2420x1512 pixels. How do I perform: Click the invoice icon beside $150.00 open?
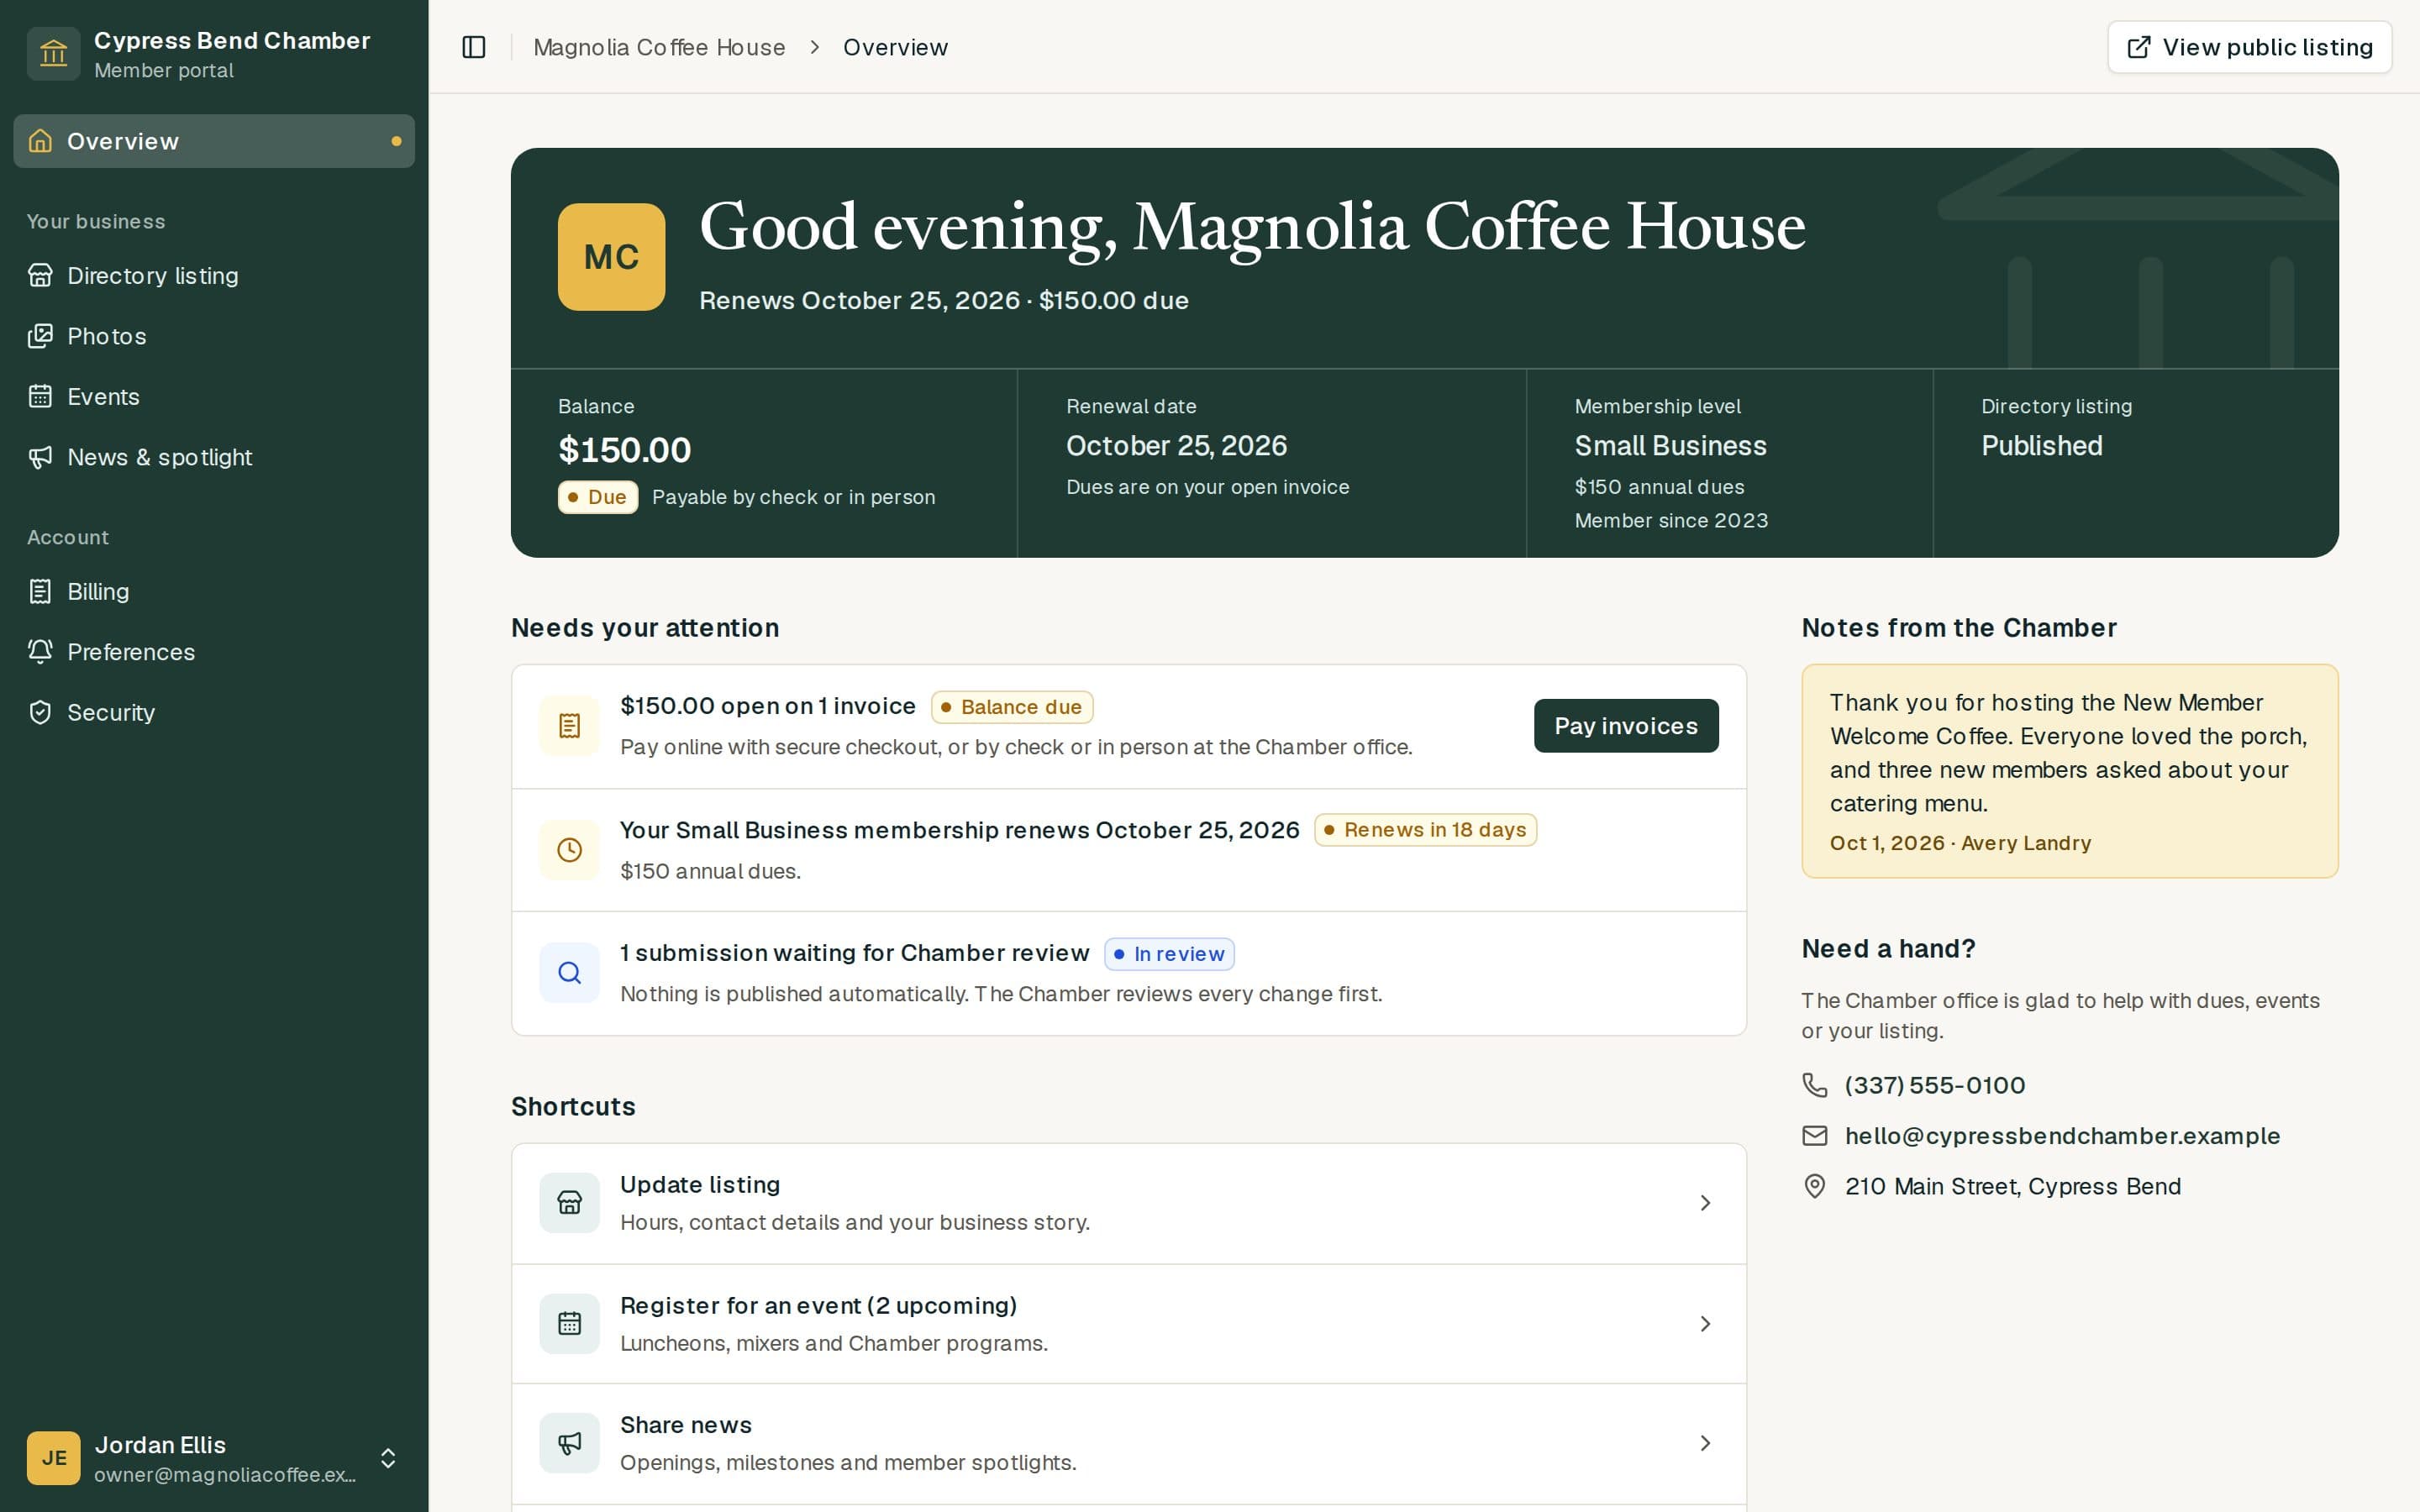(x=569, y=726)
